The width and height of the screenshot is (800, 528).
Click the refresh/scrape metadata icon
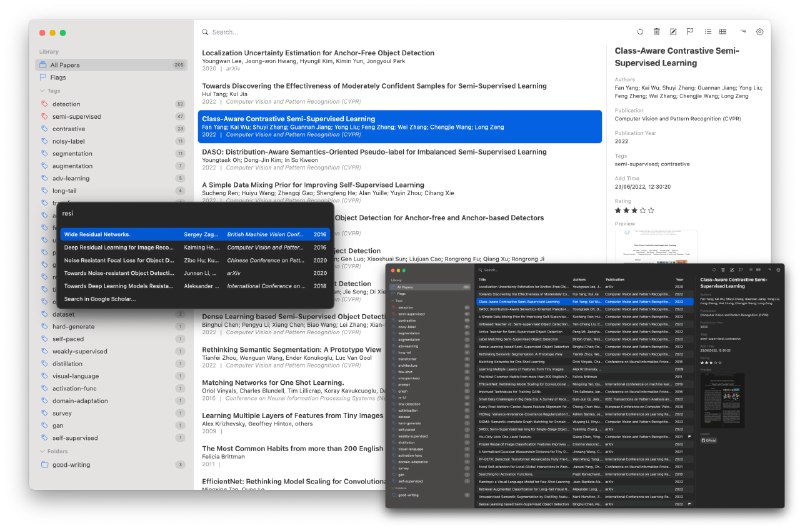click(641, 32)
